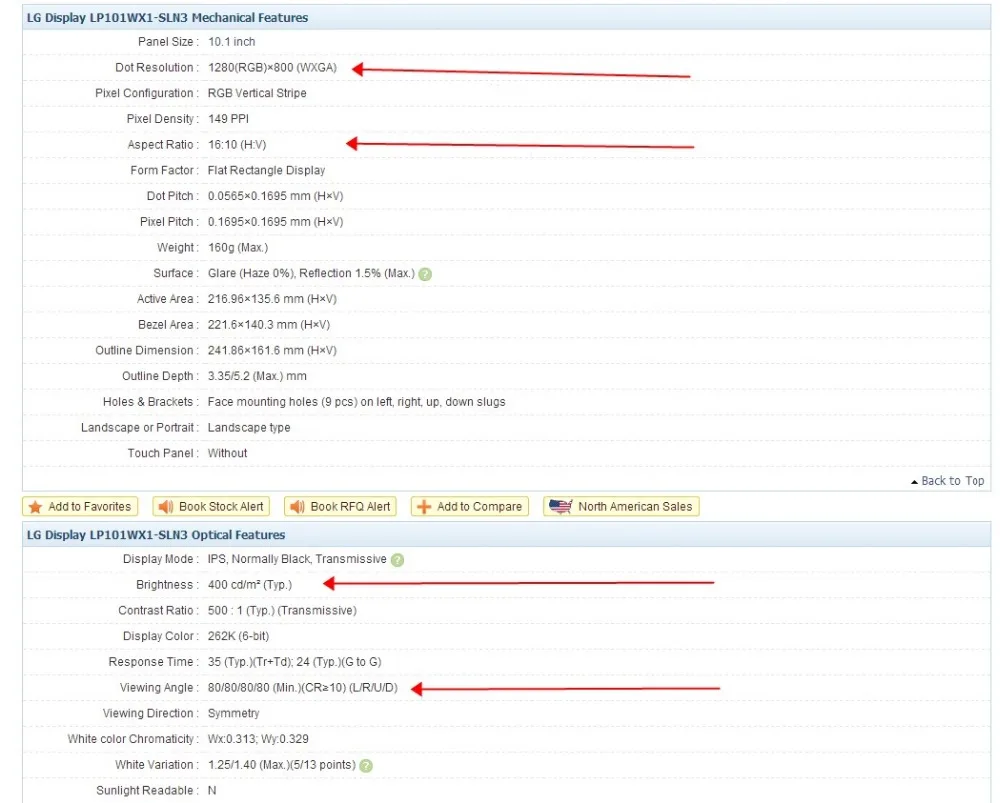The image size is (1000, 803).
Task: Click the speaker icon on Book Stock Alert
Action: pos(166,506)
